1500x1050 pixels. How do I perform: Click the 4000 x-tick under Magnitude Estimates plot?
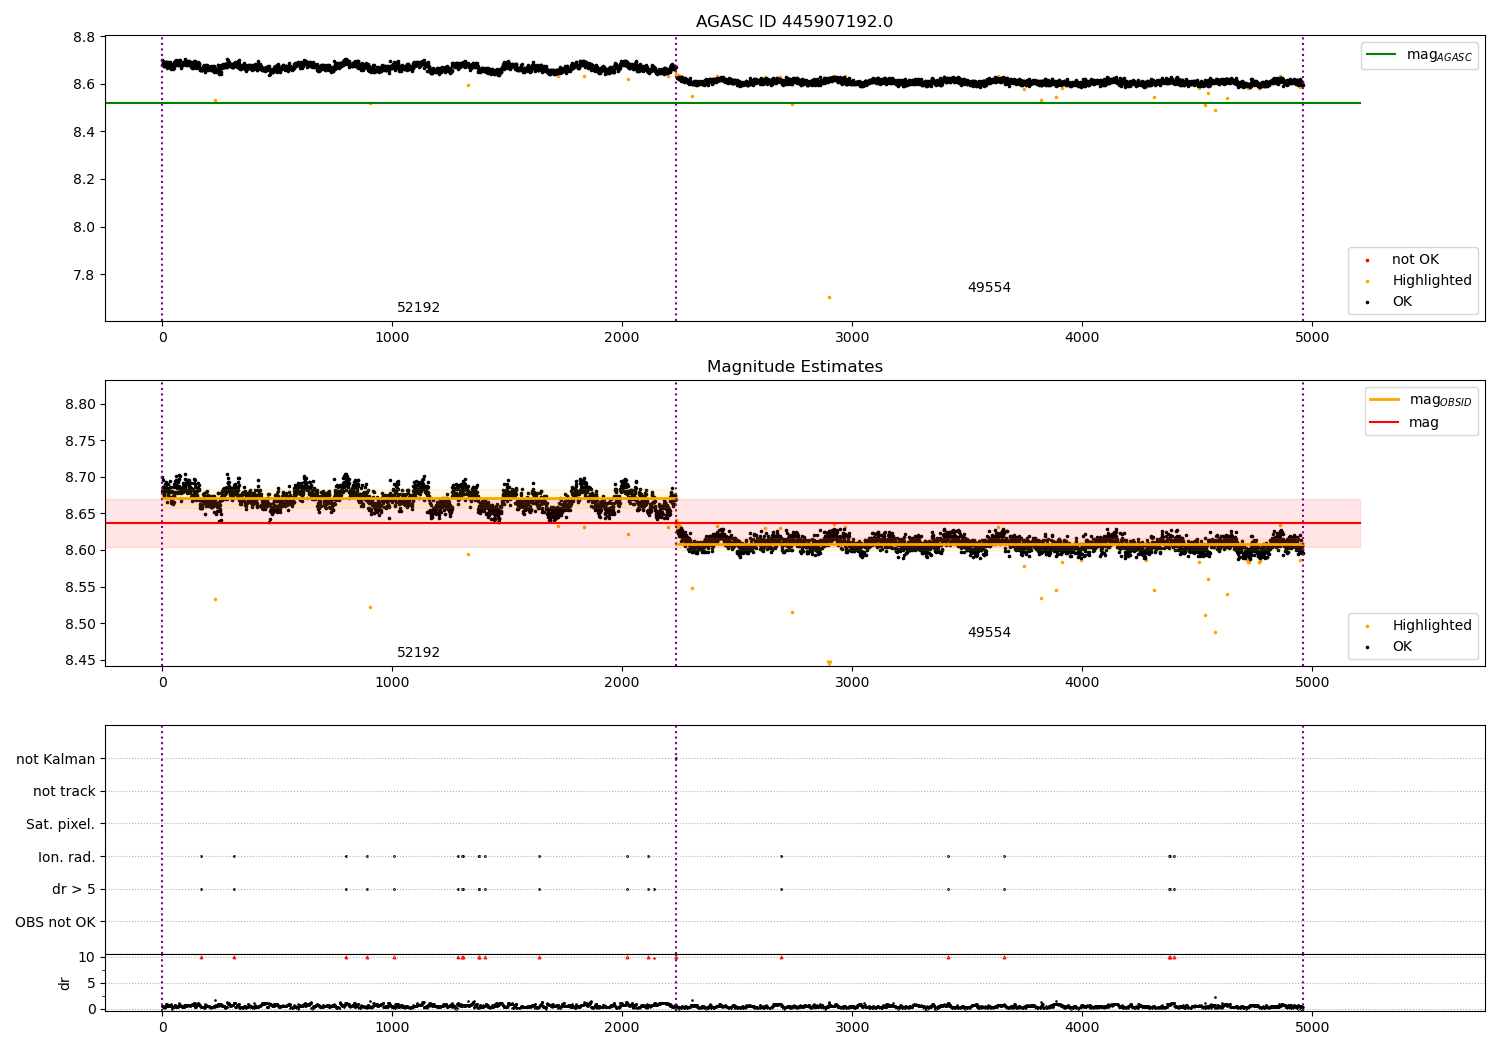pyautogui.click(x=1082, y=683)
